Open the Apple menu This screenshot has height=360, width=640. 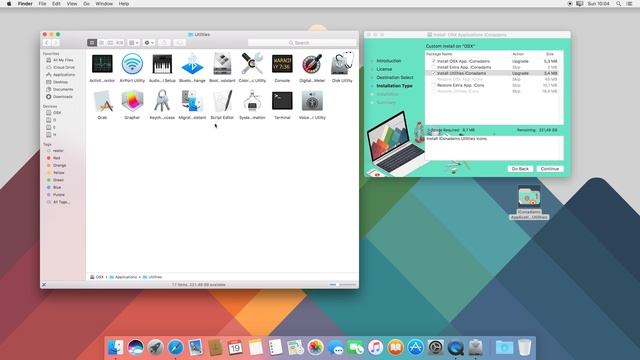tap(9, 4)
